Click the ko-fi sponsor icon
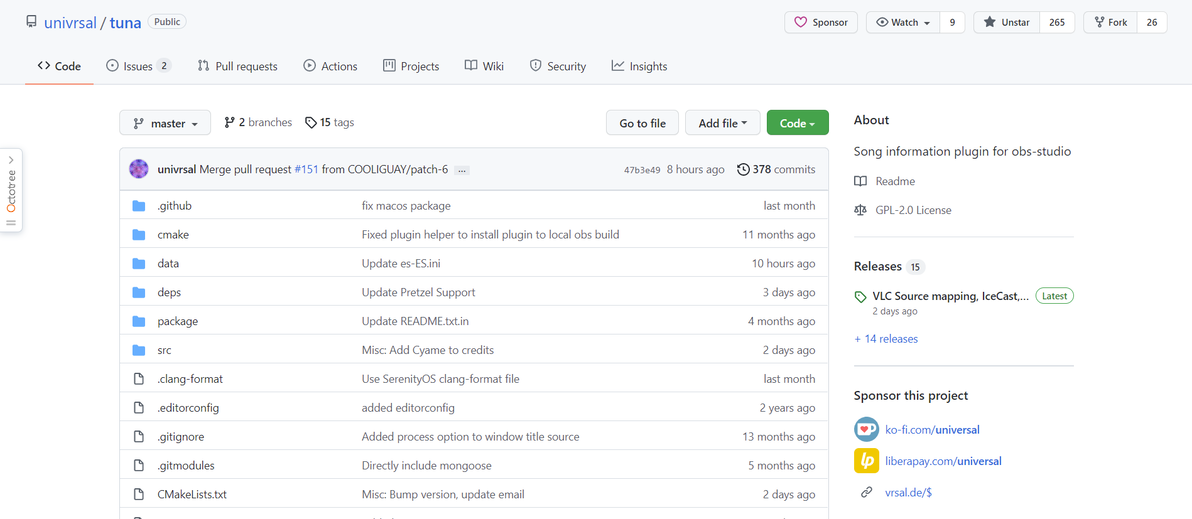 tap(866, 430)
